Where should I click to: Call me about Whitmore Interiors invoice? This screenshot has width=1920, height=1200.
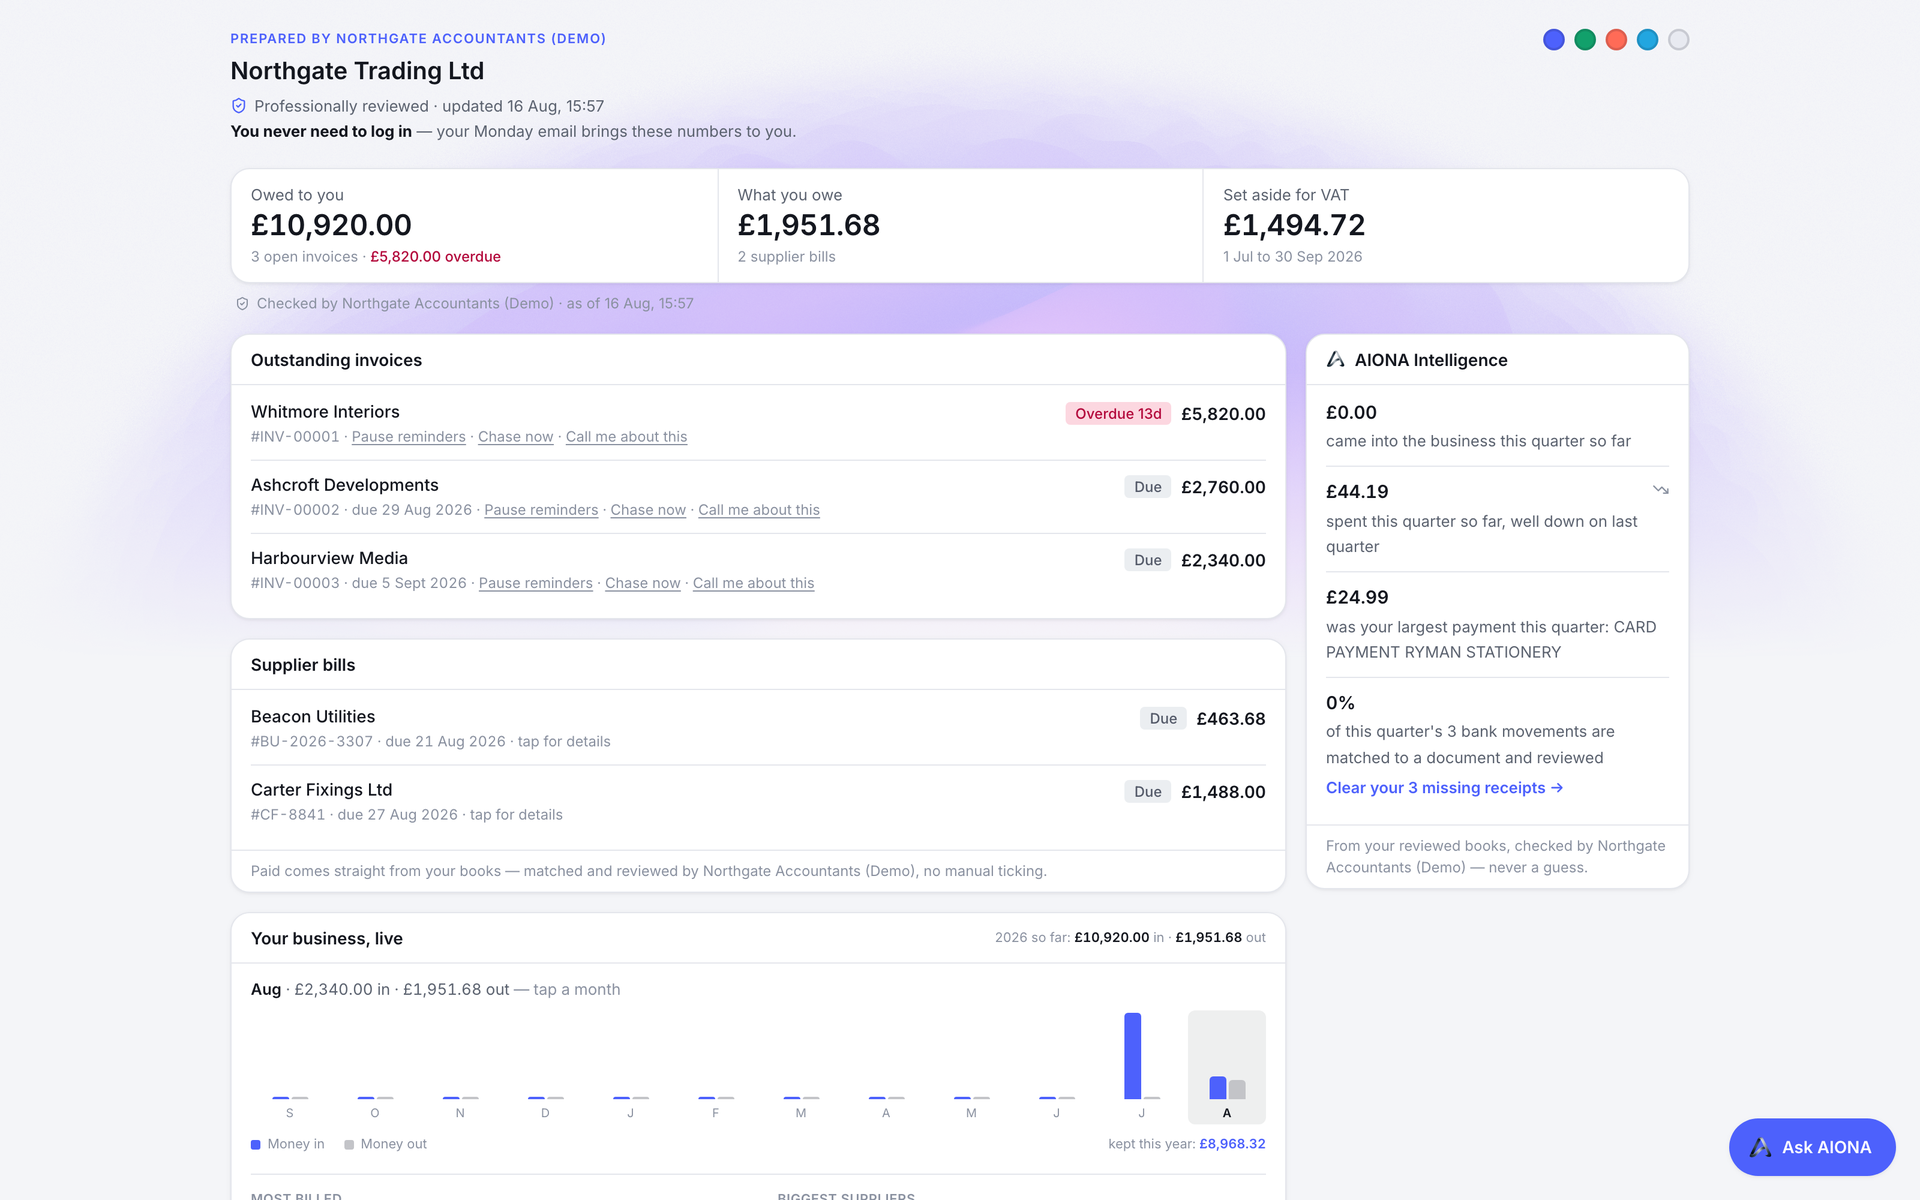tap(626, 437)
